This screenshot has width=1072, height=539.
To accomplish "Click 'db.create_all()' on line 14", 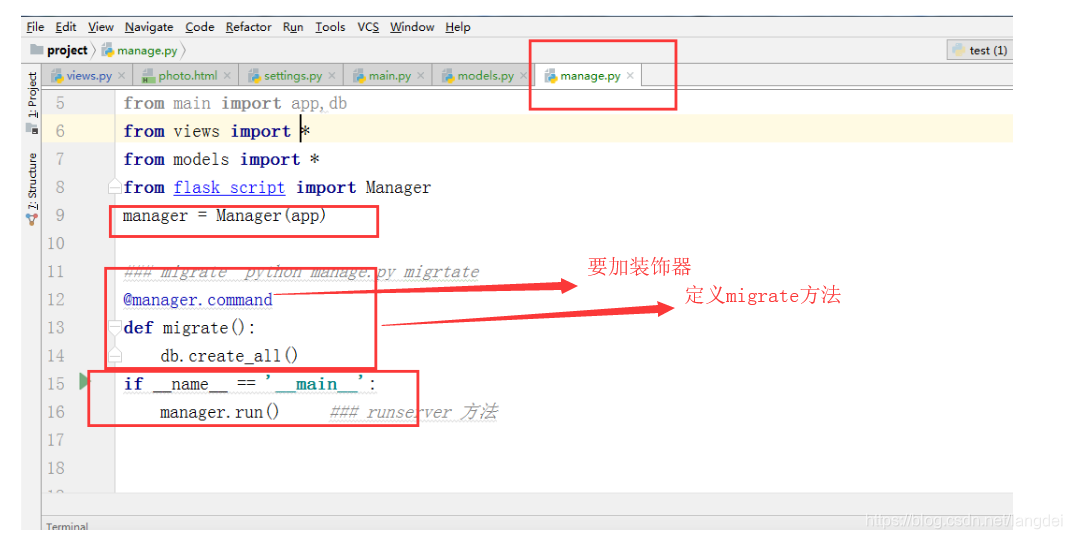I will [x=229, y=356].
